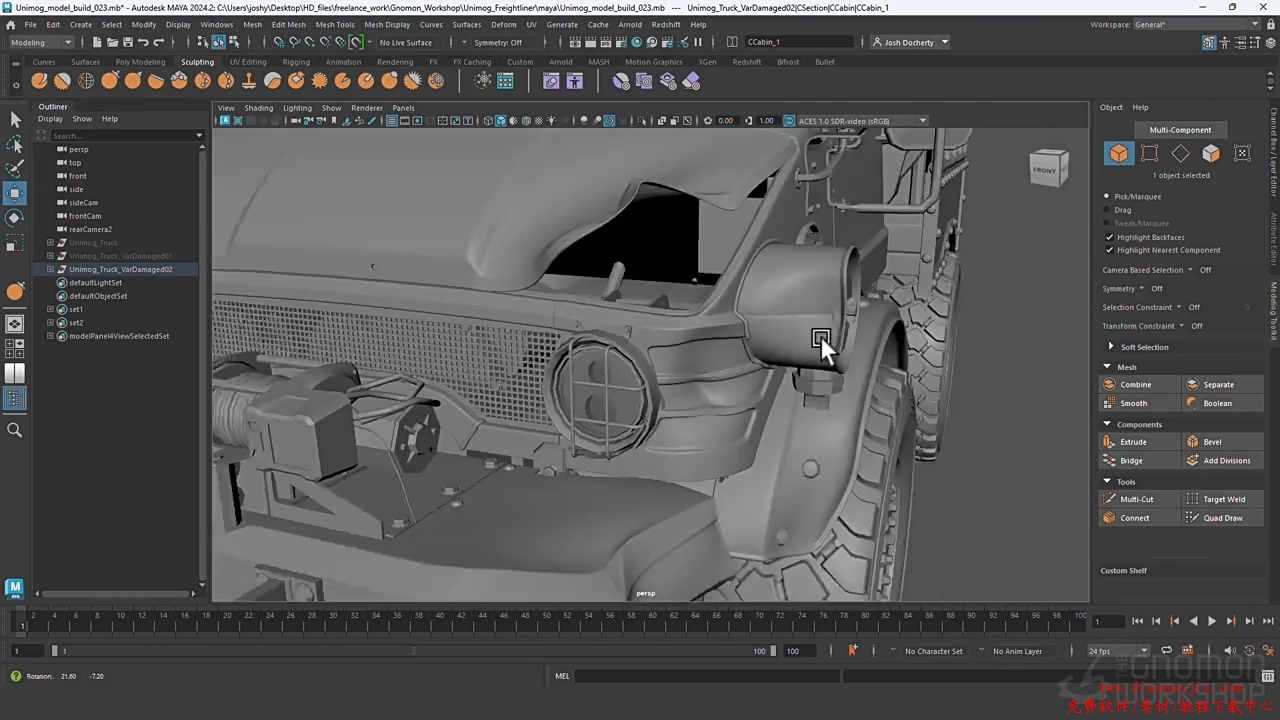1280x720 pixels.
Task: Open the Mesh Tools menu
Action: click(x=335, y=24)
